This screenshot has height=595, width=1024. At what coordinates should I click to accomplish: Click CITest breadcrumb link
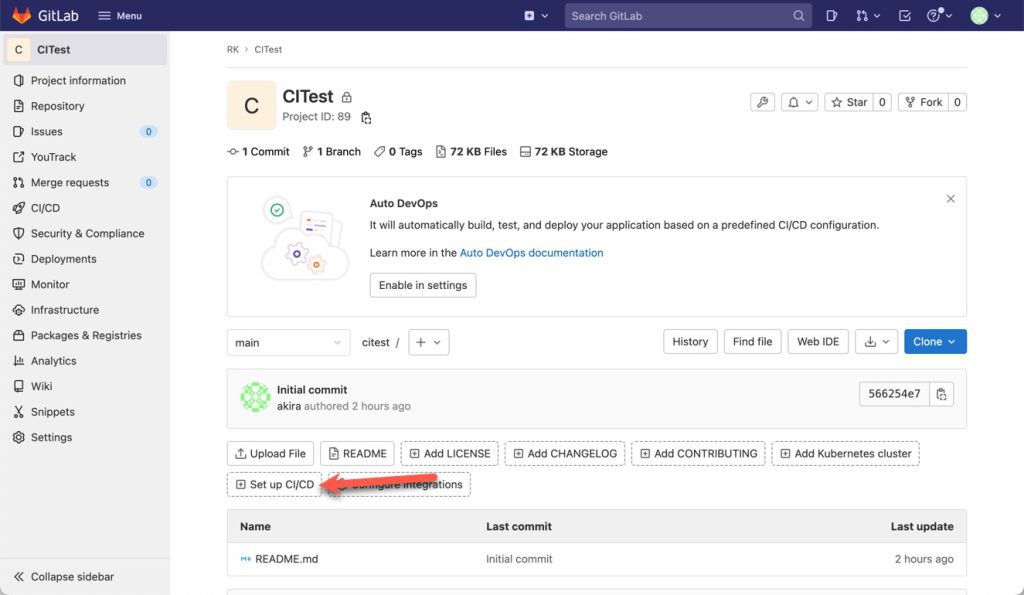click(x=268, y=50)
